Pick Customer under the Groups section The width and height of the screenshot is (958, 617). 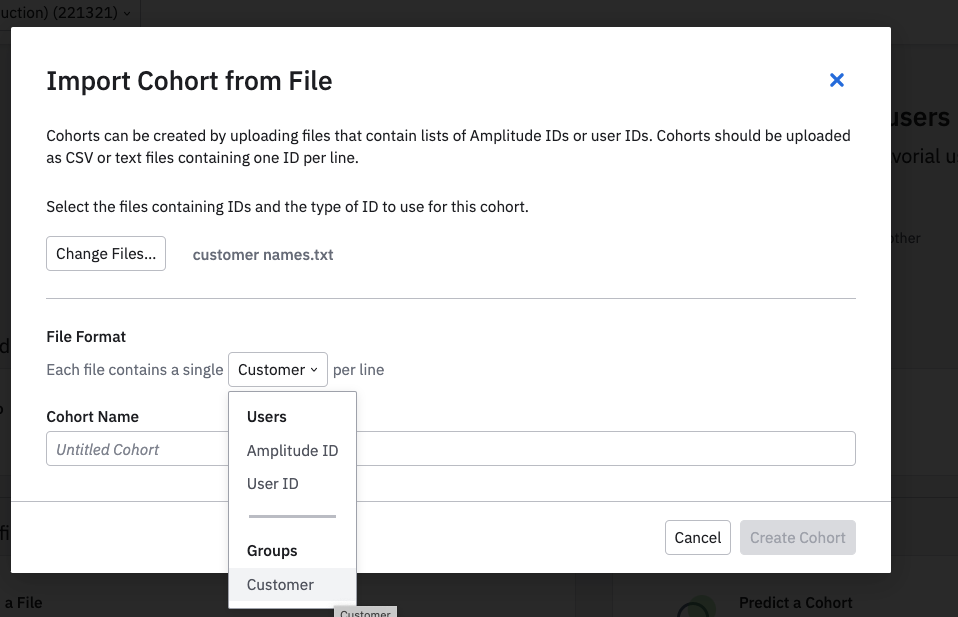(x=280, y=585)
